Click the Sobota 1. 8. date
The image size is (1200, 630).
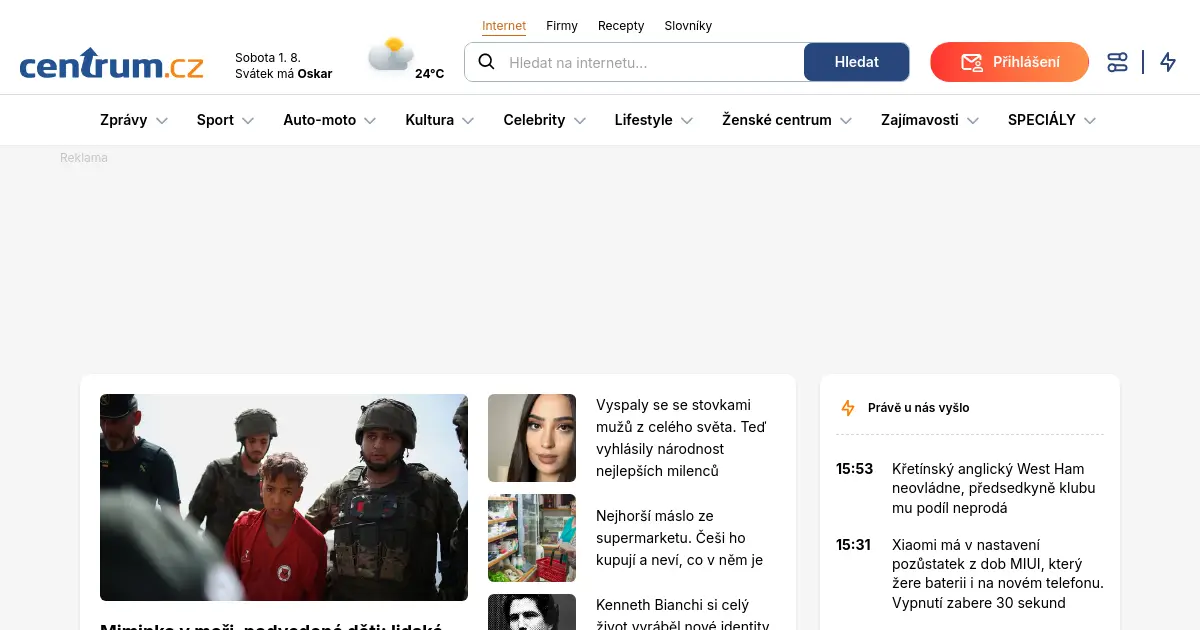point(268,58)
